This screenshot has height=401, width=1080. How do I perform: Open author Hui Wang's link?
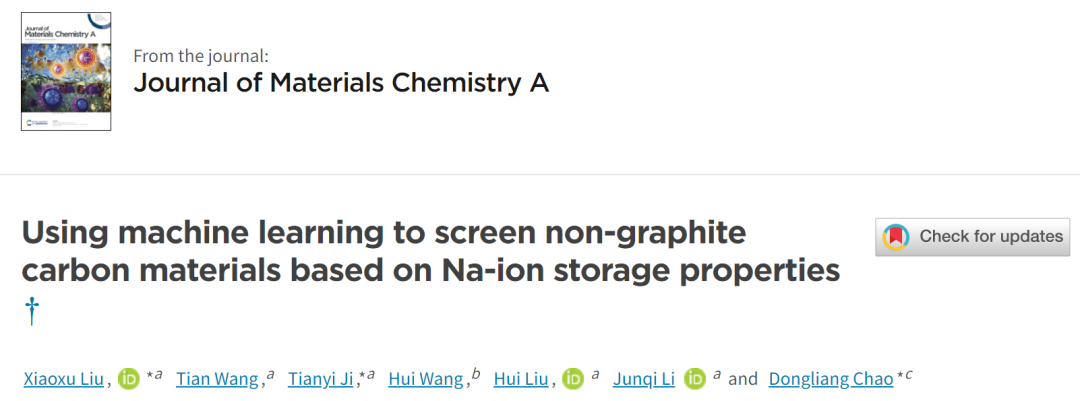click(x=425, y=379)
